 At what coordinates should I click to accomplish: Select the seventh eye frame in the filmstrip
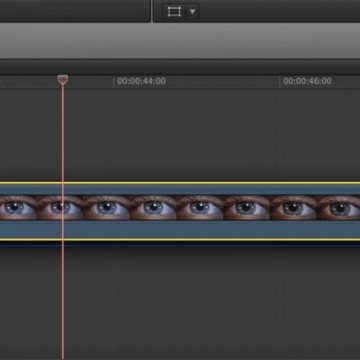[x=293, y=208]
